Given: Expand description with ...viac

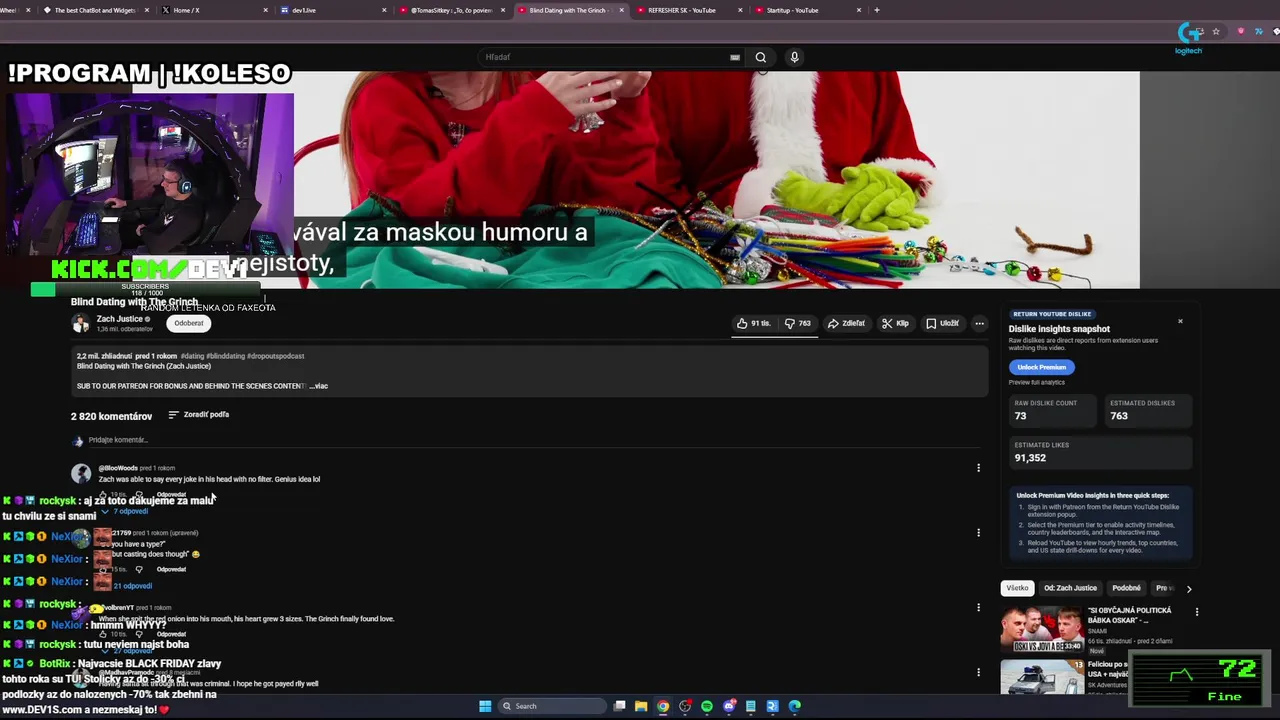Looking at the screenshot, I should (318, 386).
